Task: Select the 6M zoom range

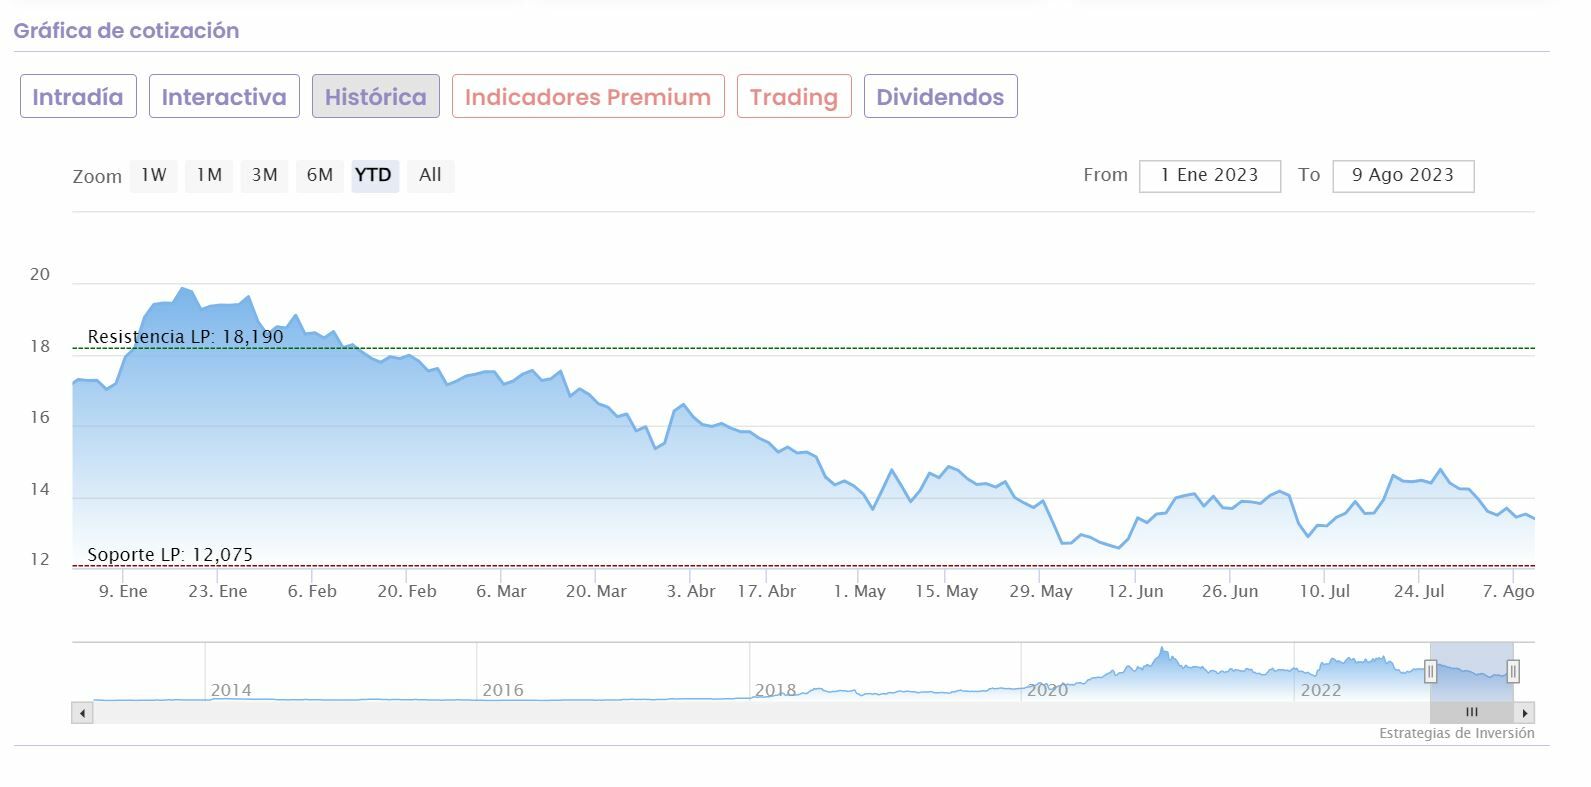Action: [x=320, y=176]
